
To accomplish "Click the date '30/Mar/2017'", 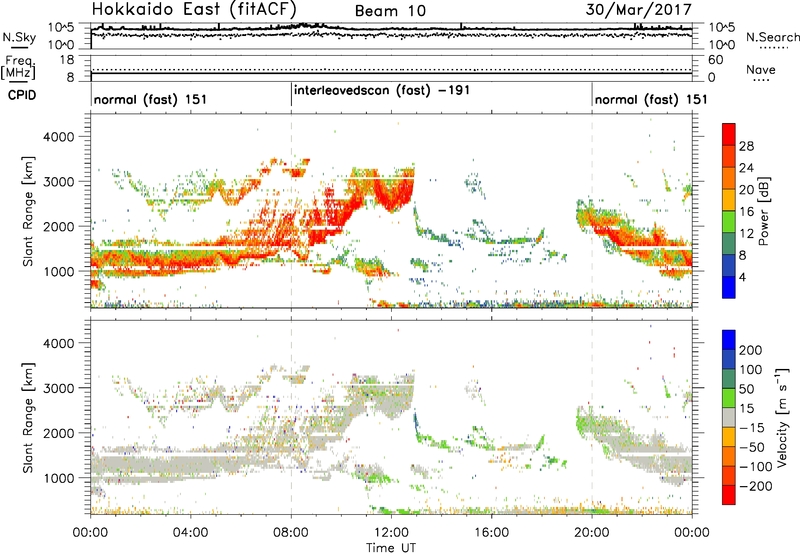I will [x=638, y=9].
